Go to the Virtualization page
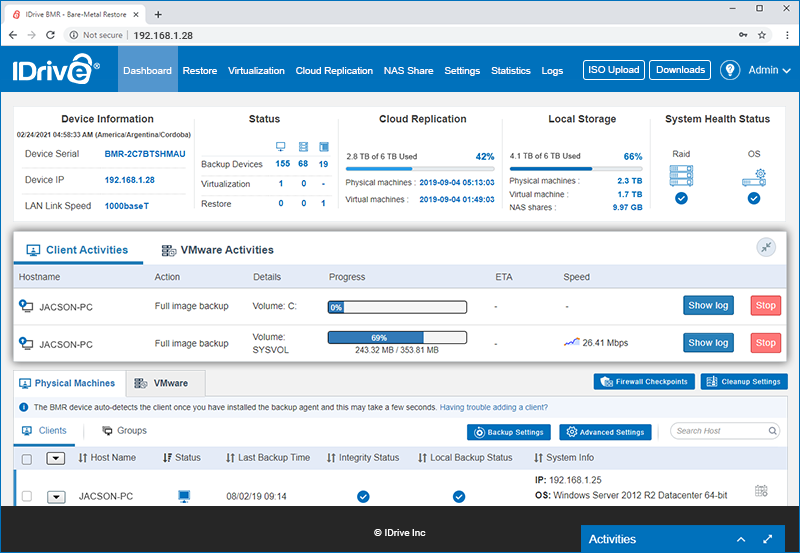This screenshot has height=553, width=800. pyautogui.click(x=256, y=70)
